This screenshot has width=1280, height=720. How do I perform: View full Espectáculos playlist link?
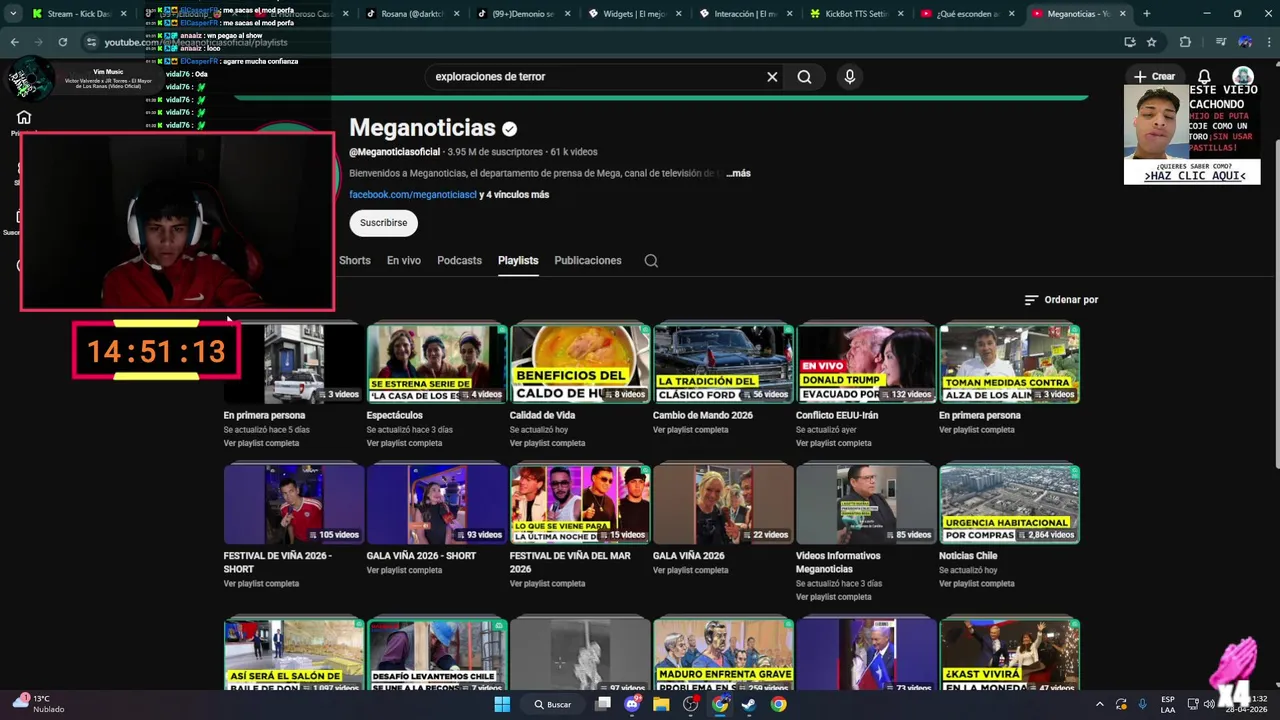[404, 443]
